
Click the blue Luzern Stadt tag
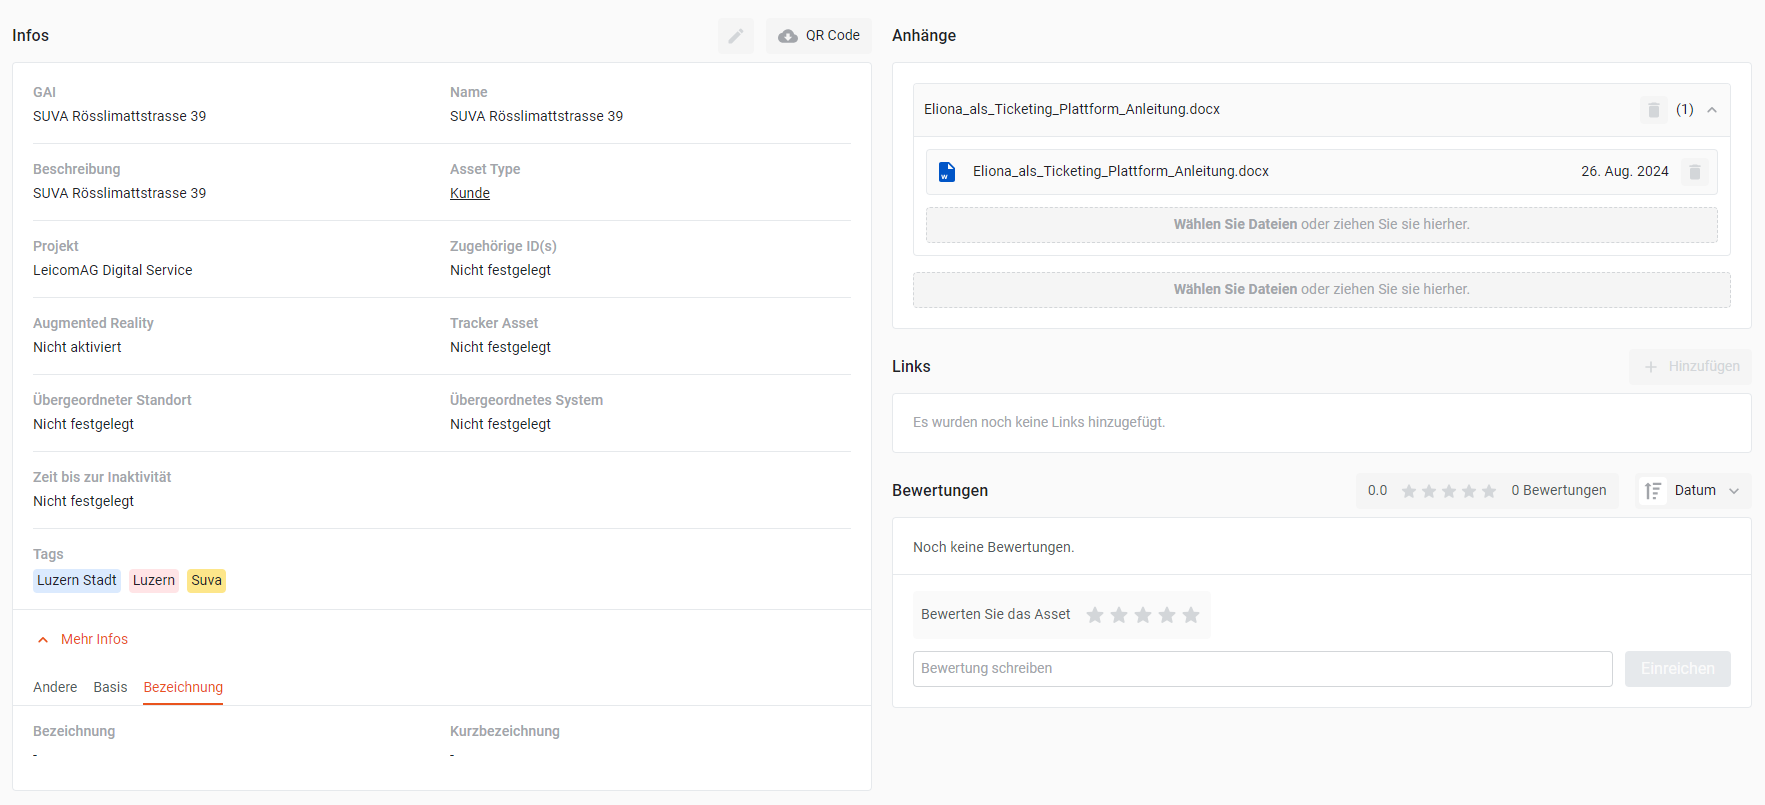77,581
